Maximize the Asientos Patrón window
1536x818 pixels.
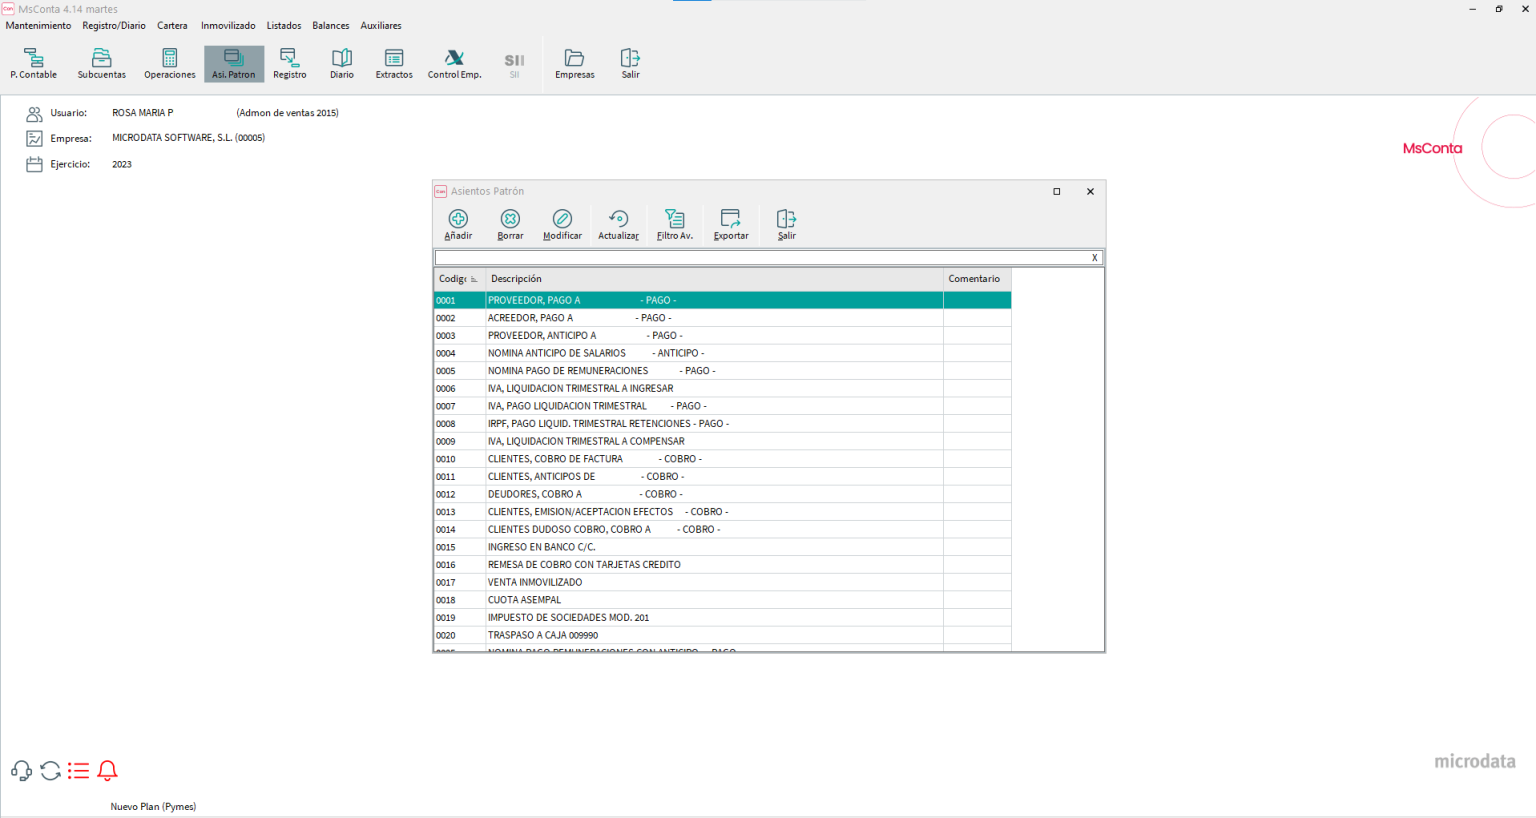coord(1056,192)
